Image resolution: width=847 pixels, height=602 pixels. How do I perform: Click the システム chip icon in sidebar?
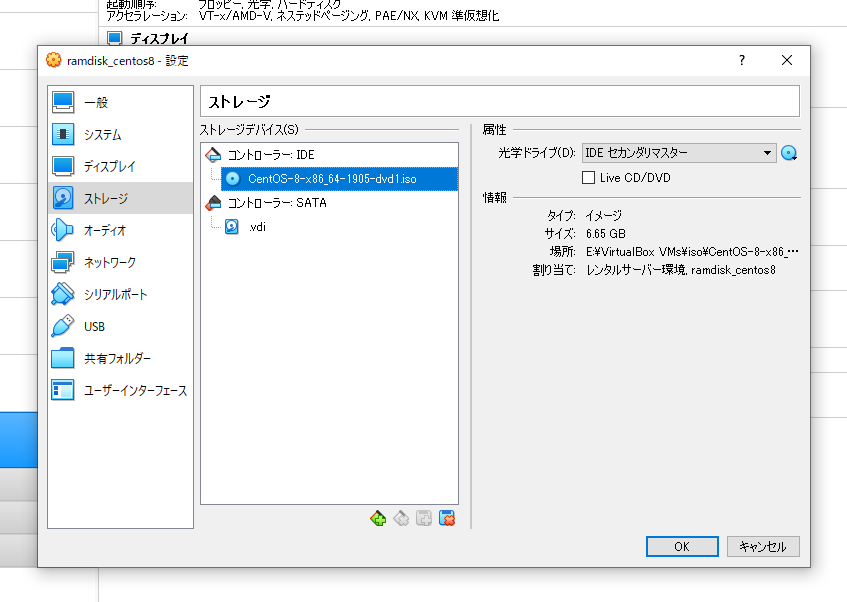[x=63, y=134]
